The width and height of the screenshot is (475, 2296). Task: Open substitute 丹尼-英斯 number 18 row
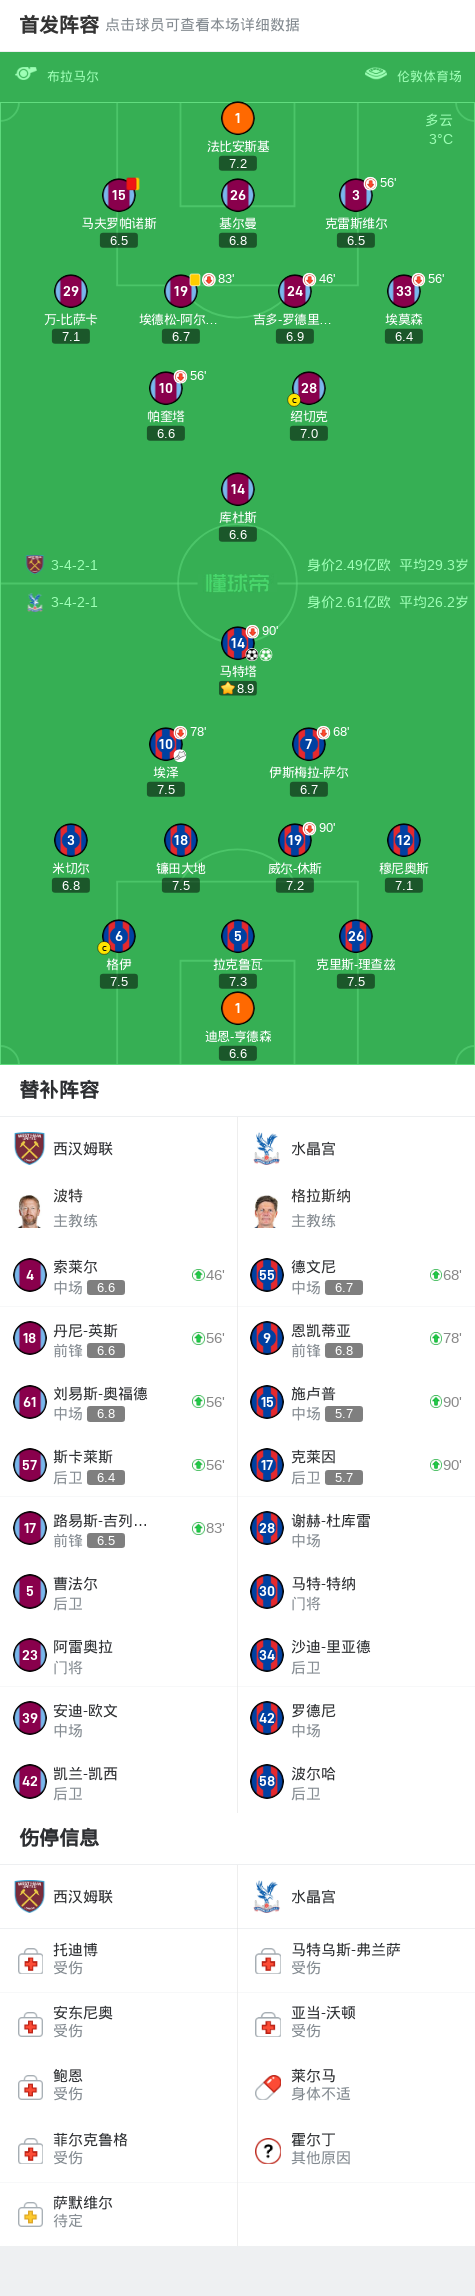tap(119, 1338)
